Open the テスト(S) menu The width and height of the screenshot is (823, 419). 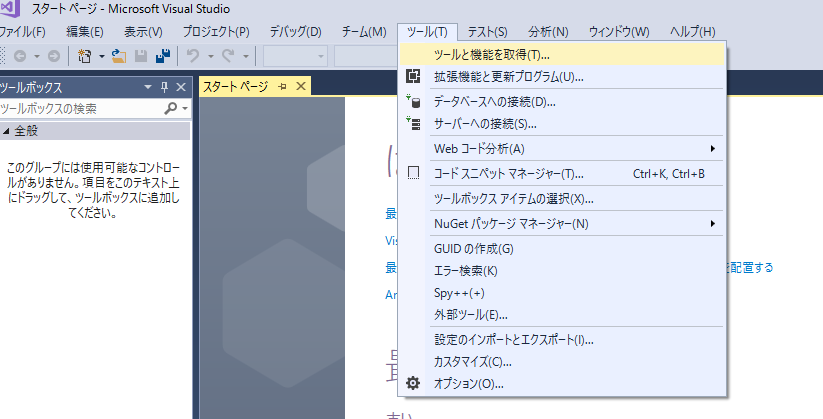[x=488, y=32]
